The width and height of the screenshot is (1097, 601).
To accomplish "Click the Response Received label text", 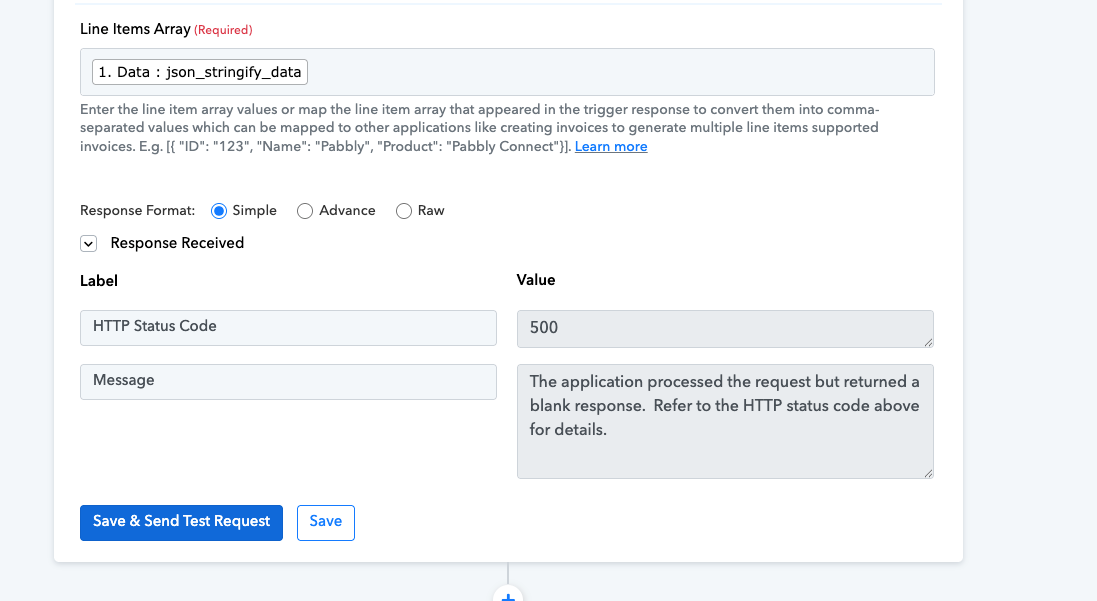I will pyautogui.click(x=177, y=243).
